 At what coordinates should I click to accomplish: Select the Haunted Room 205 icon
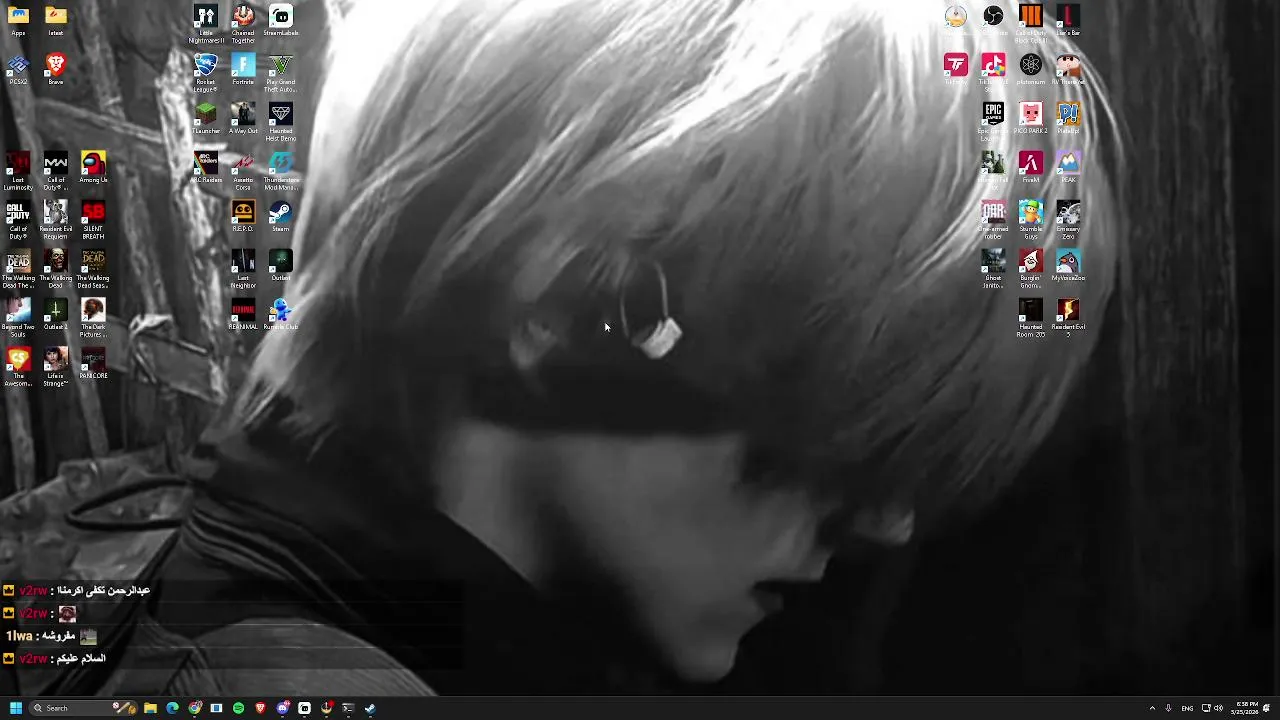point(1031,318)
